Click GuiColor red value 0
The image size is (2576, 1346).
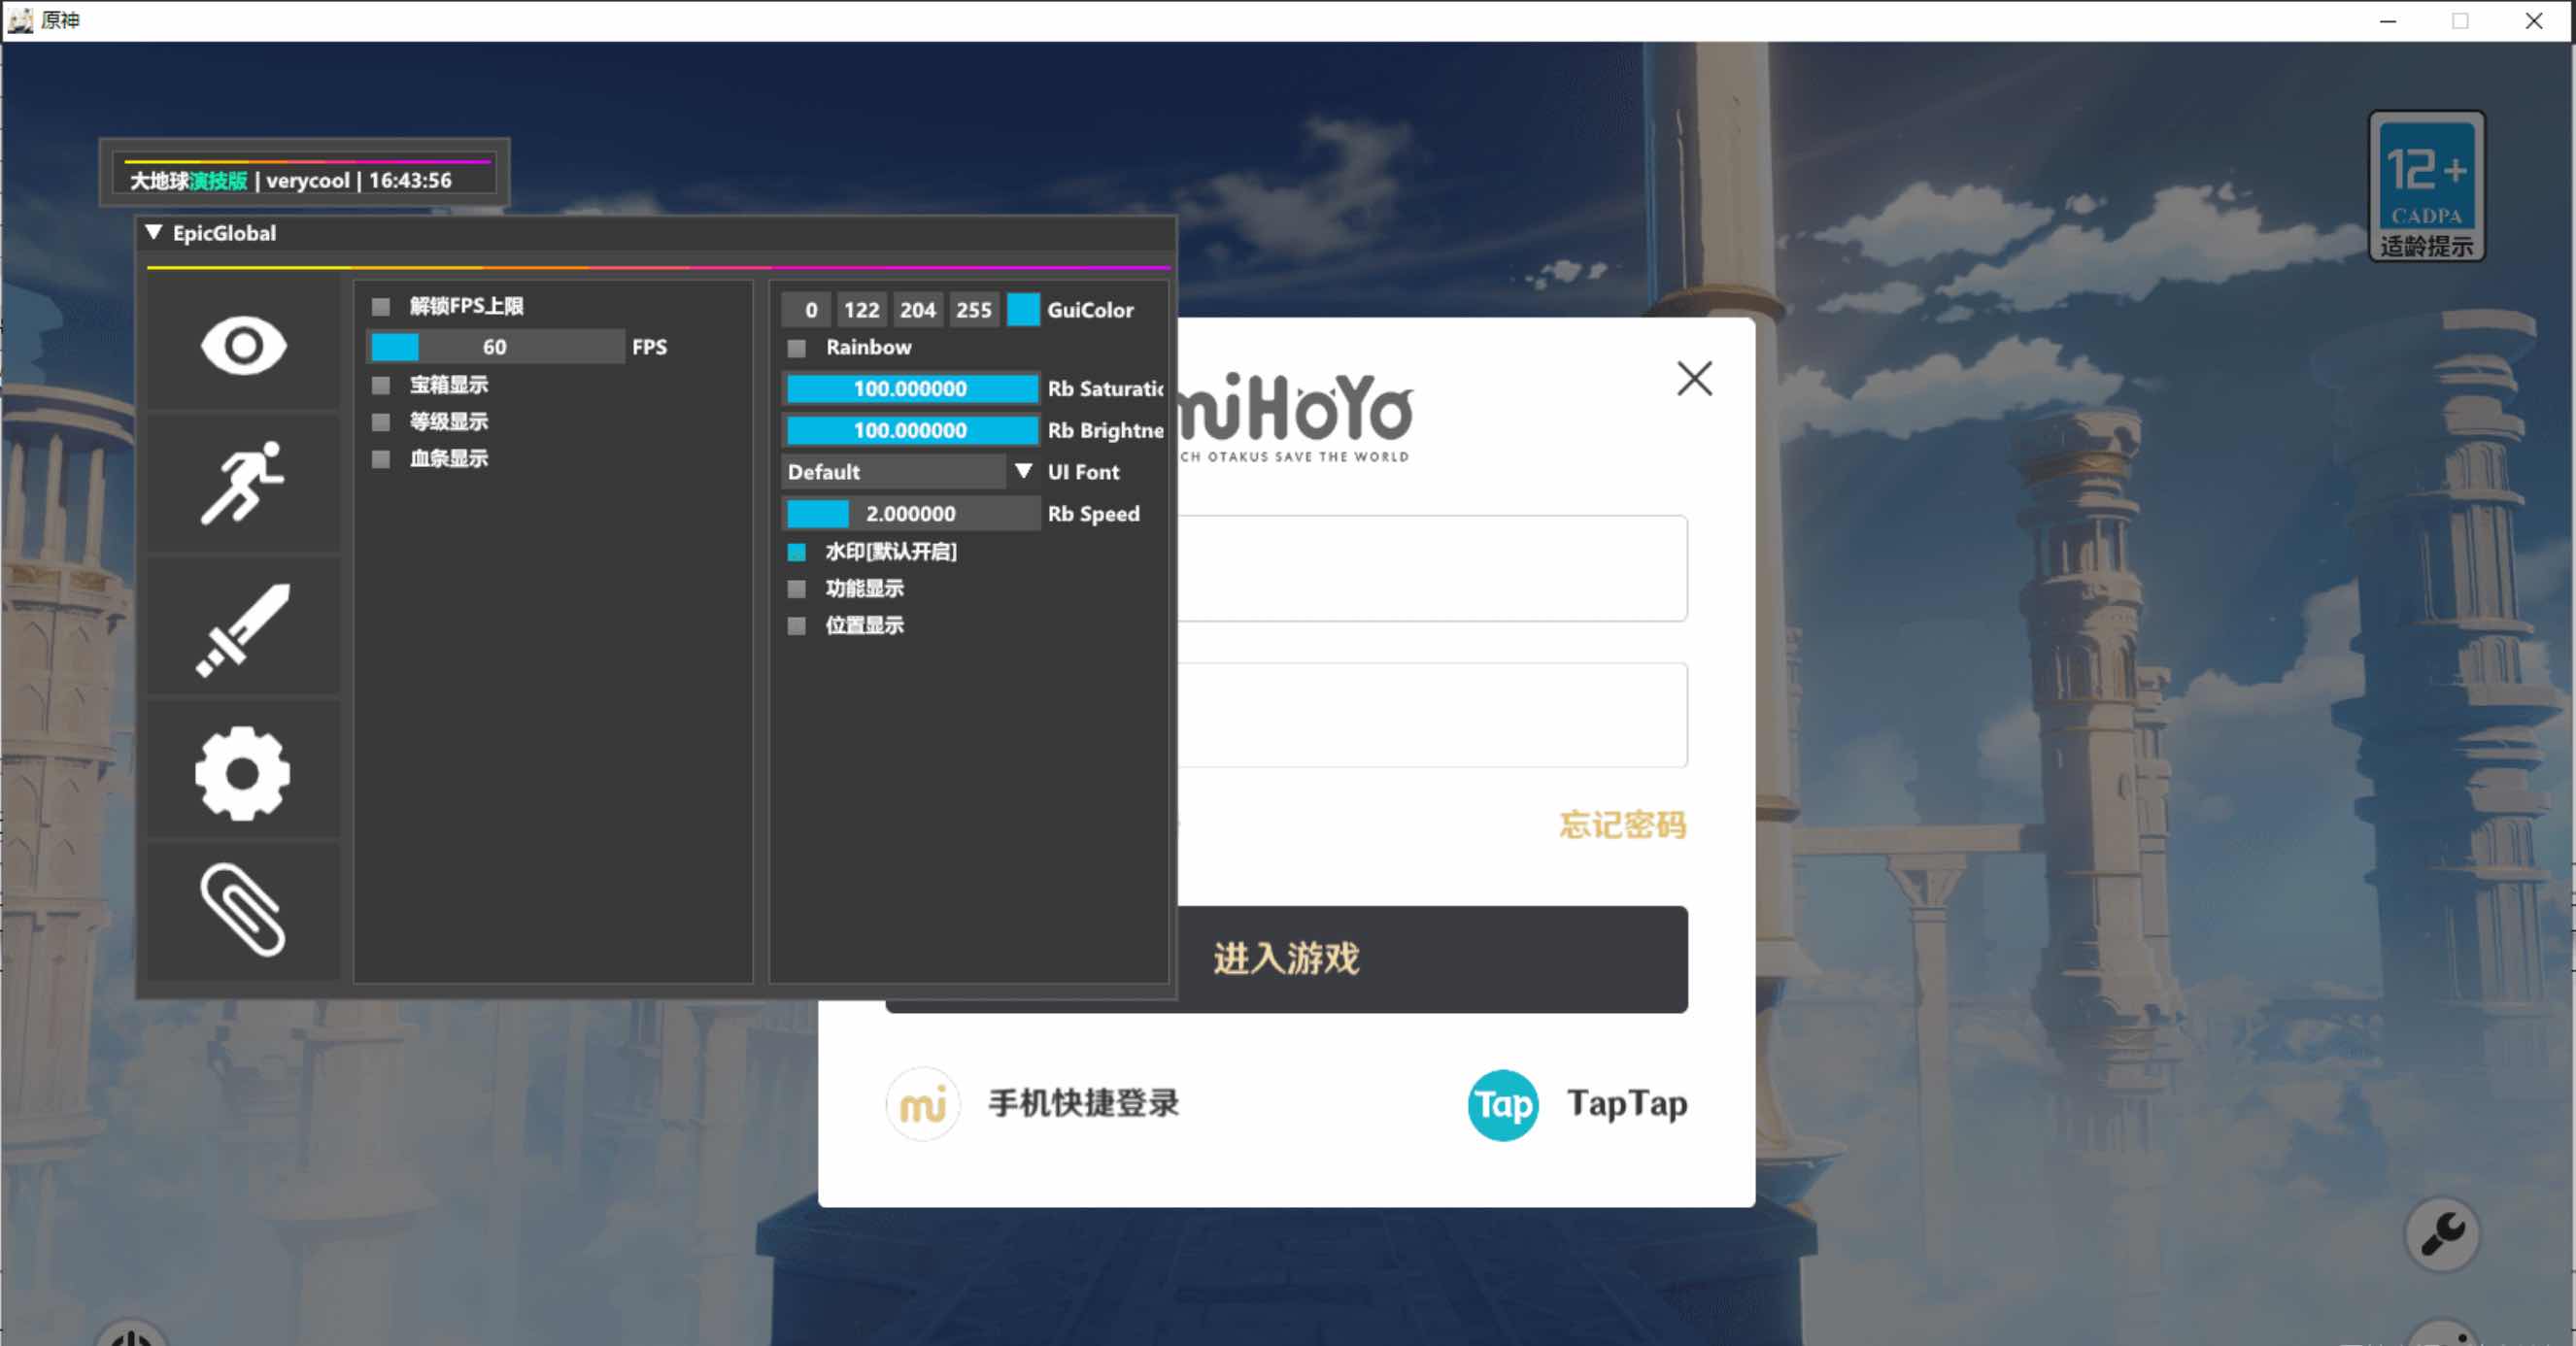coord(808,310)
